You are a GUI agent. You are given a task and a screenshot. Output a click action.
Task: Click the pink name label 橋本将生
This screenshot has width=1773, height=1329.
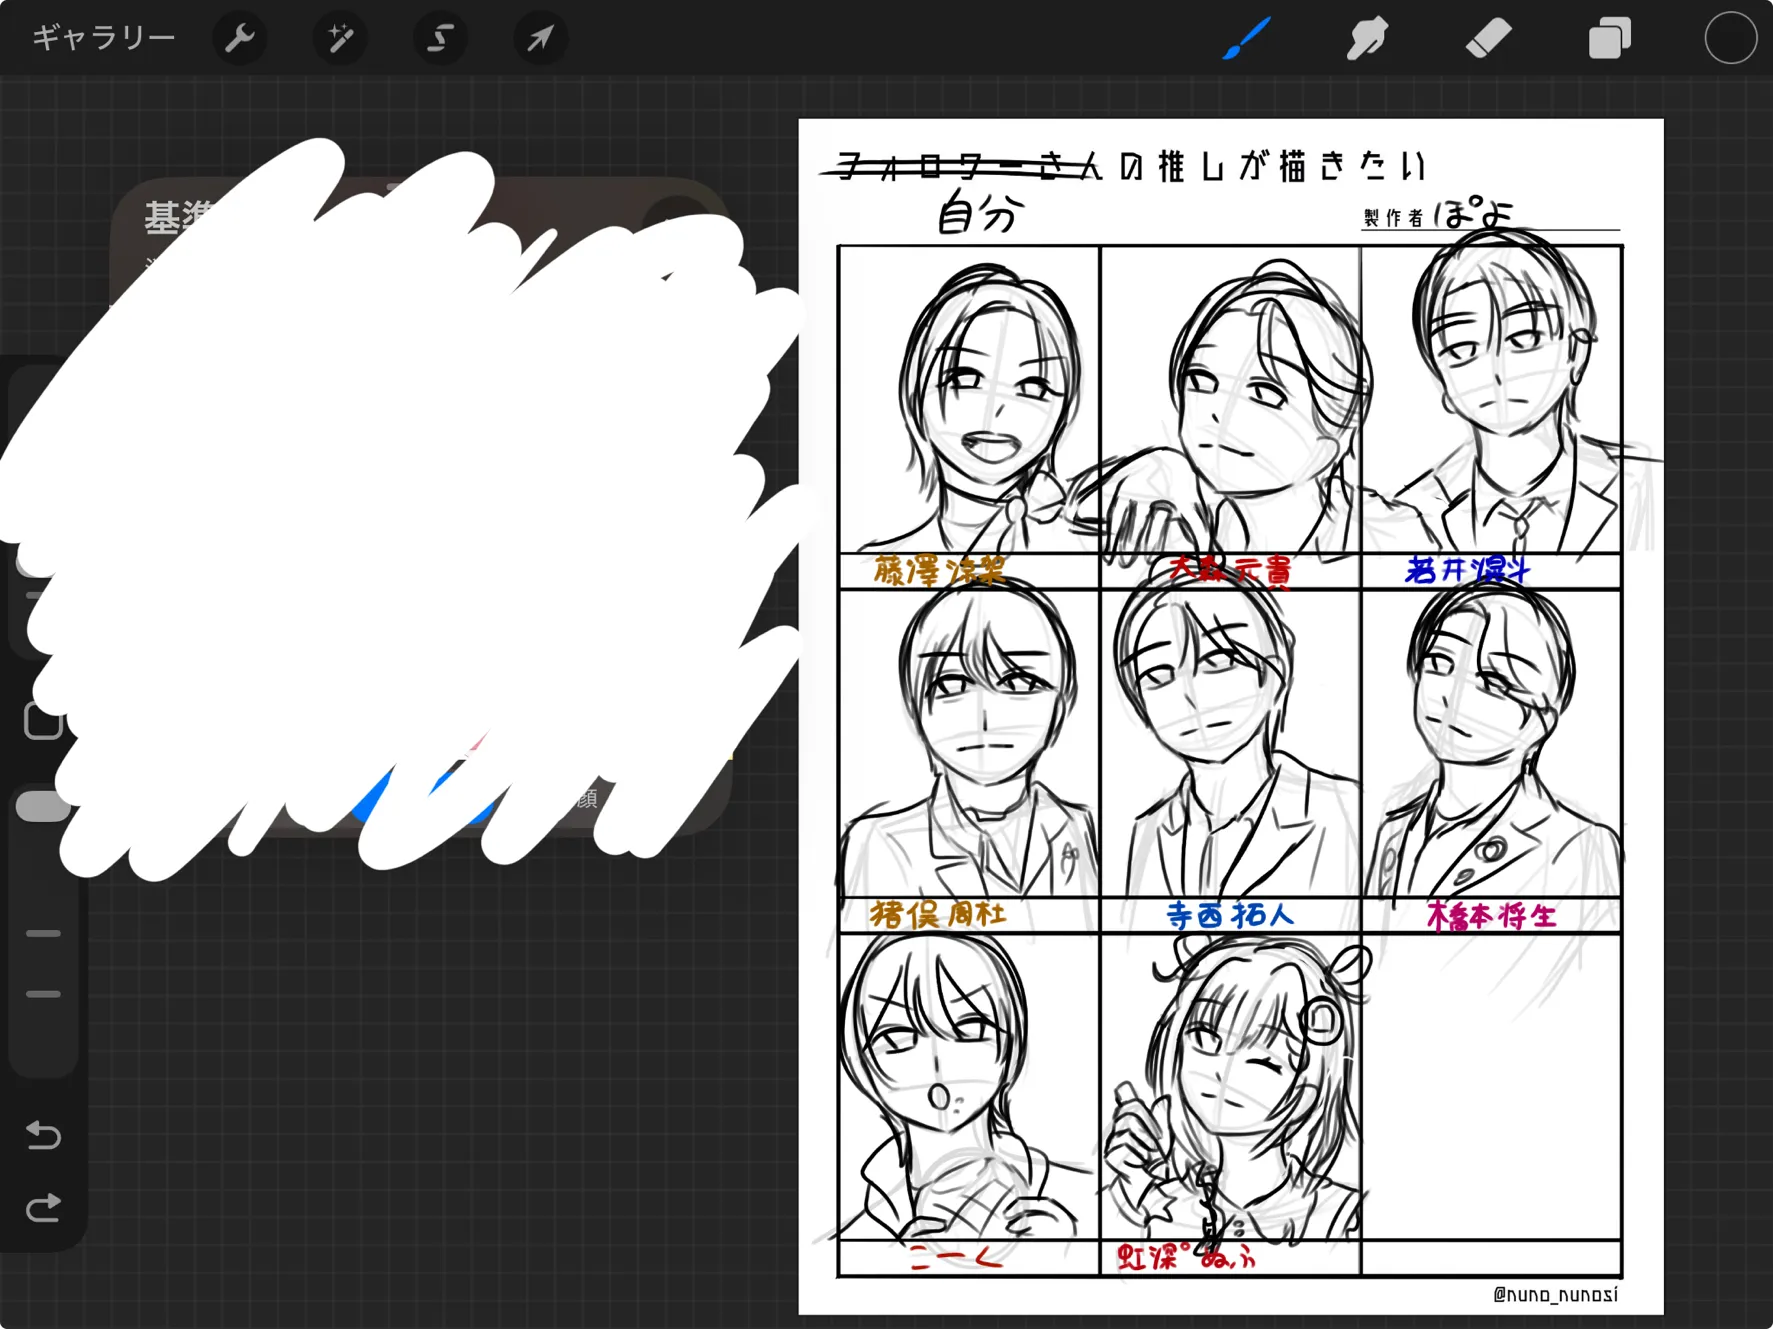(x=1491, y=915)
